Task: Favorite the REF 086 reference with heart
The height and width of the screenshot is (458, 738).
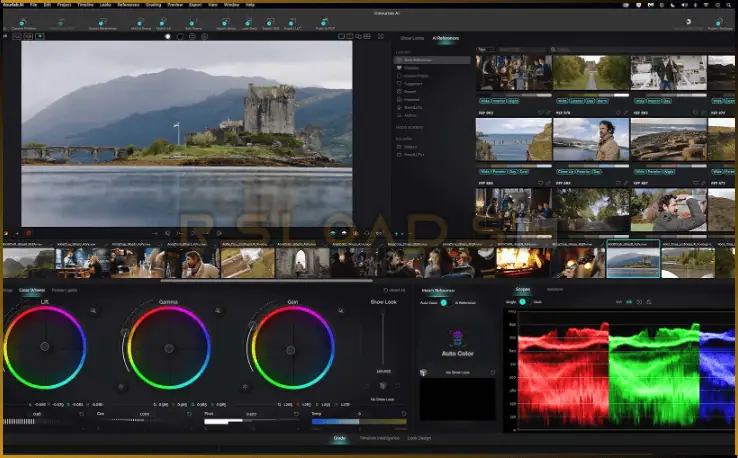Action: (540, 183)
